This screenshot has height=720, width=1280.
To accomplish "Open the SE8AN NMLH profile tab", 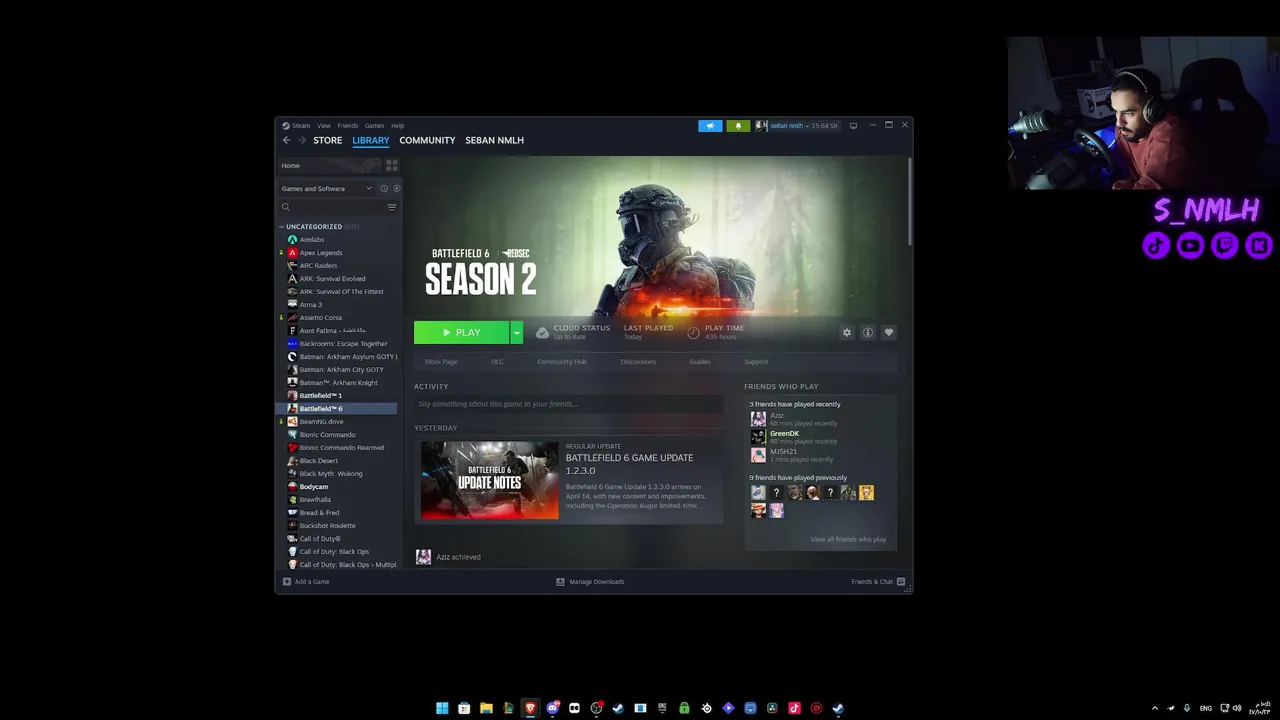I will click(x=494, y=140).
